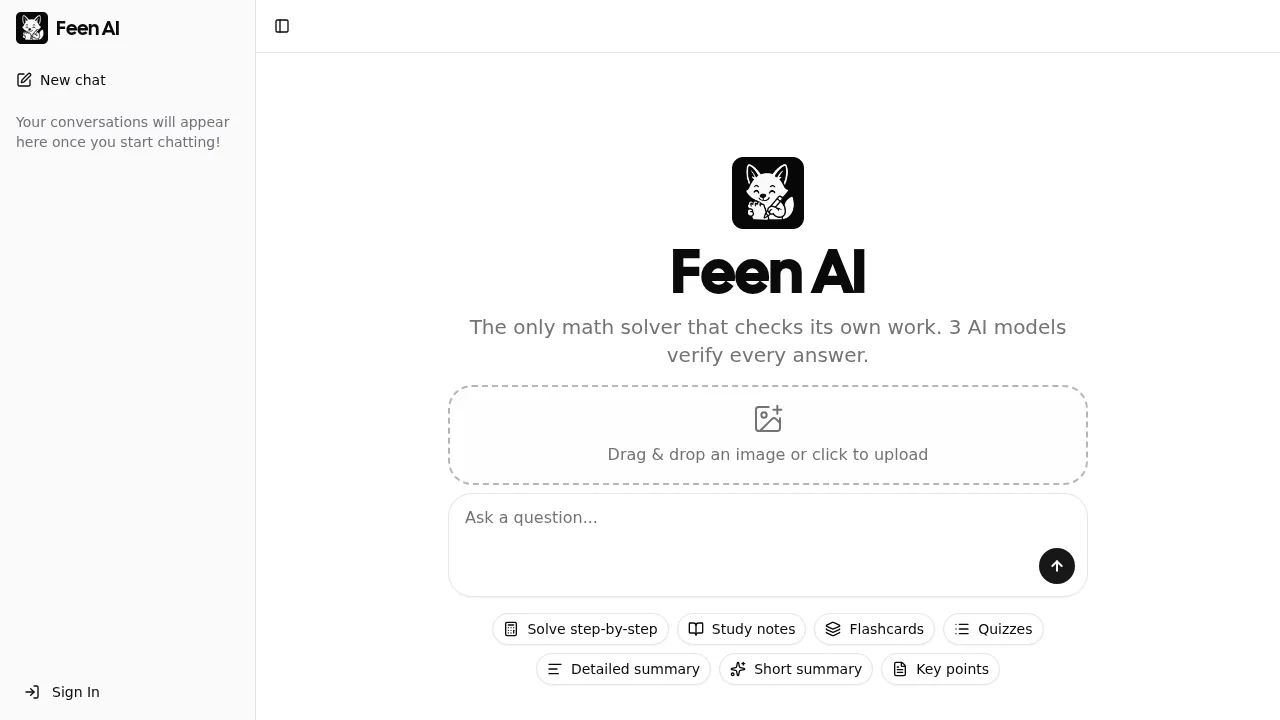This screenshot has height=720, width=1280.
Task: Toggle the sidebar panel icon
Action: [281, 26]
